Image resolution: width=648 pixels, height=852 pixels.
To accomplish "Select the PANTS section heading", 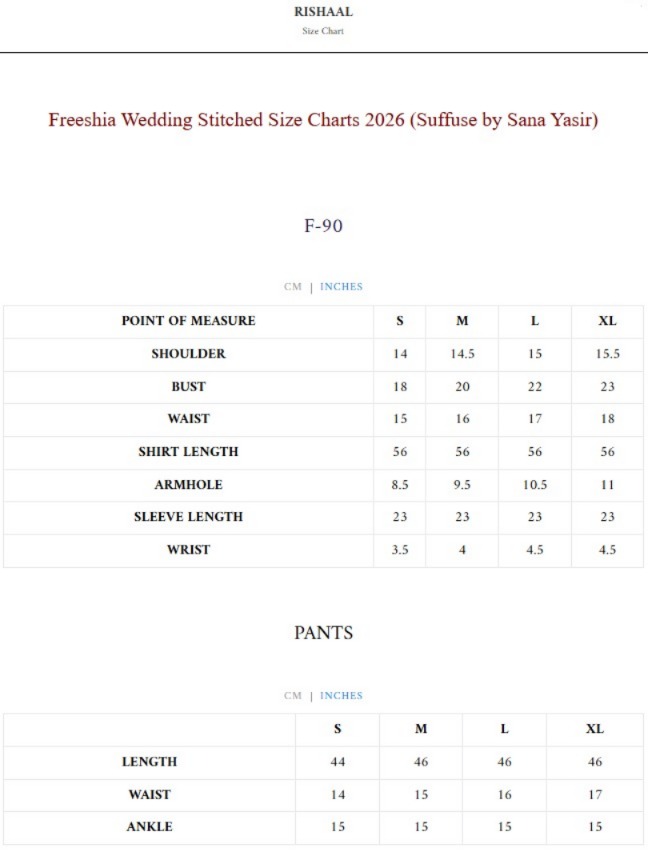I will pyautogui.click(x=323, y=633).
